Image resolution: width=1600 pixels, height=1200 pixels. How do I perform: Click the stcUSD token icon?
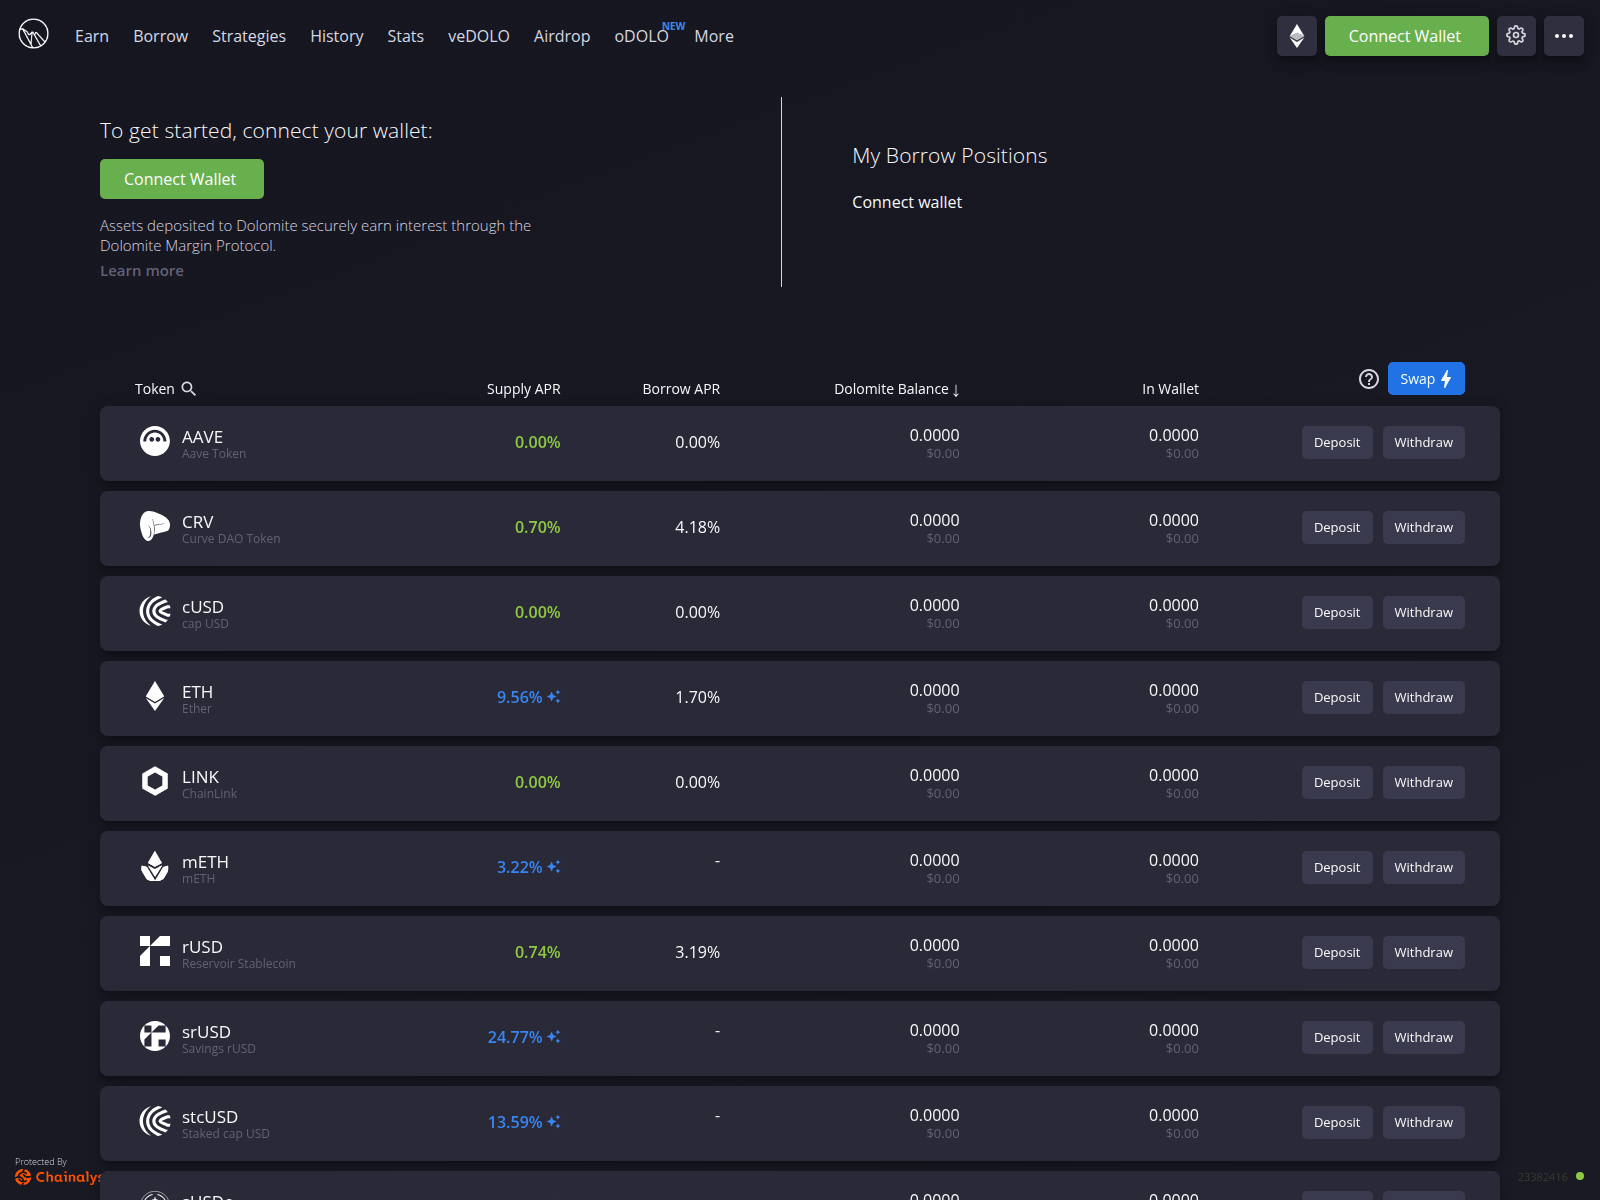click(155, 1121)
